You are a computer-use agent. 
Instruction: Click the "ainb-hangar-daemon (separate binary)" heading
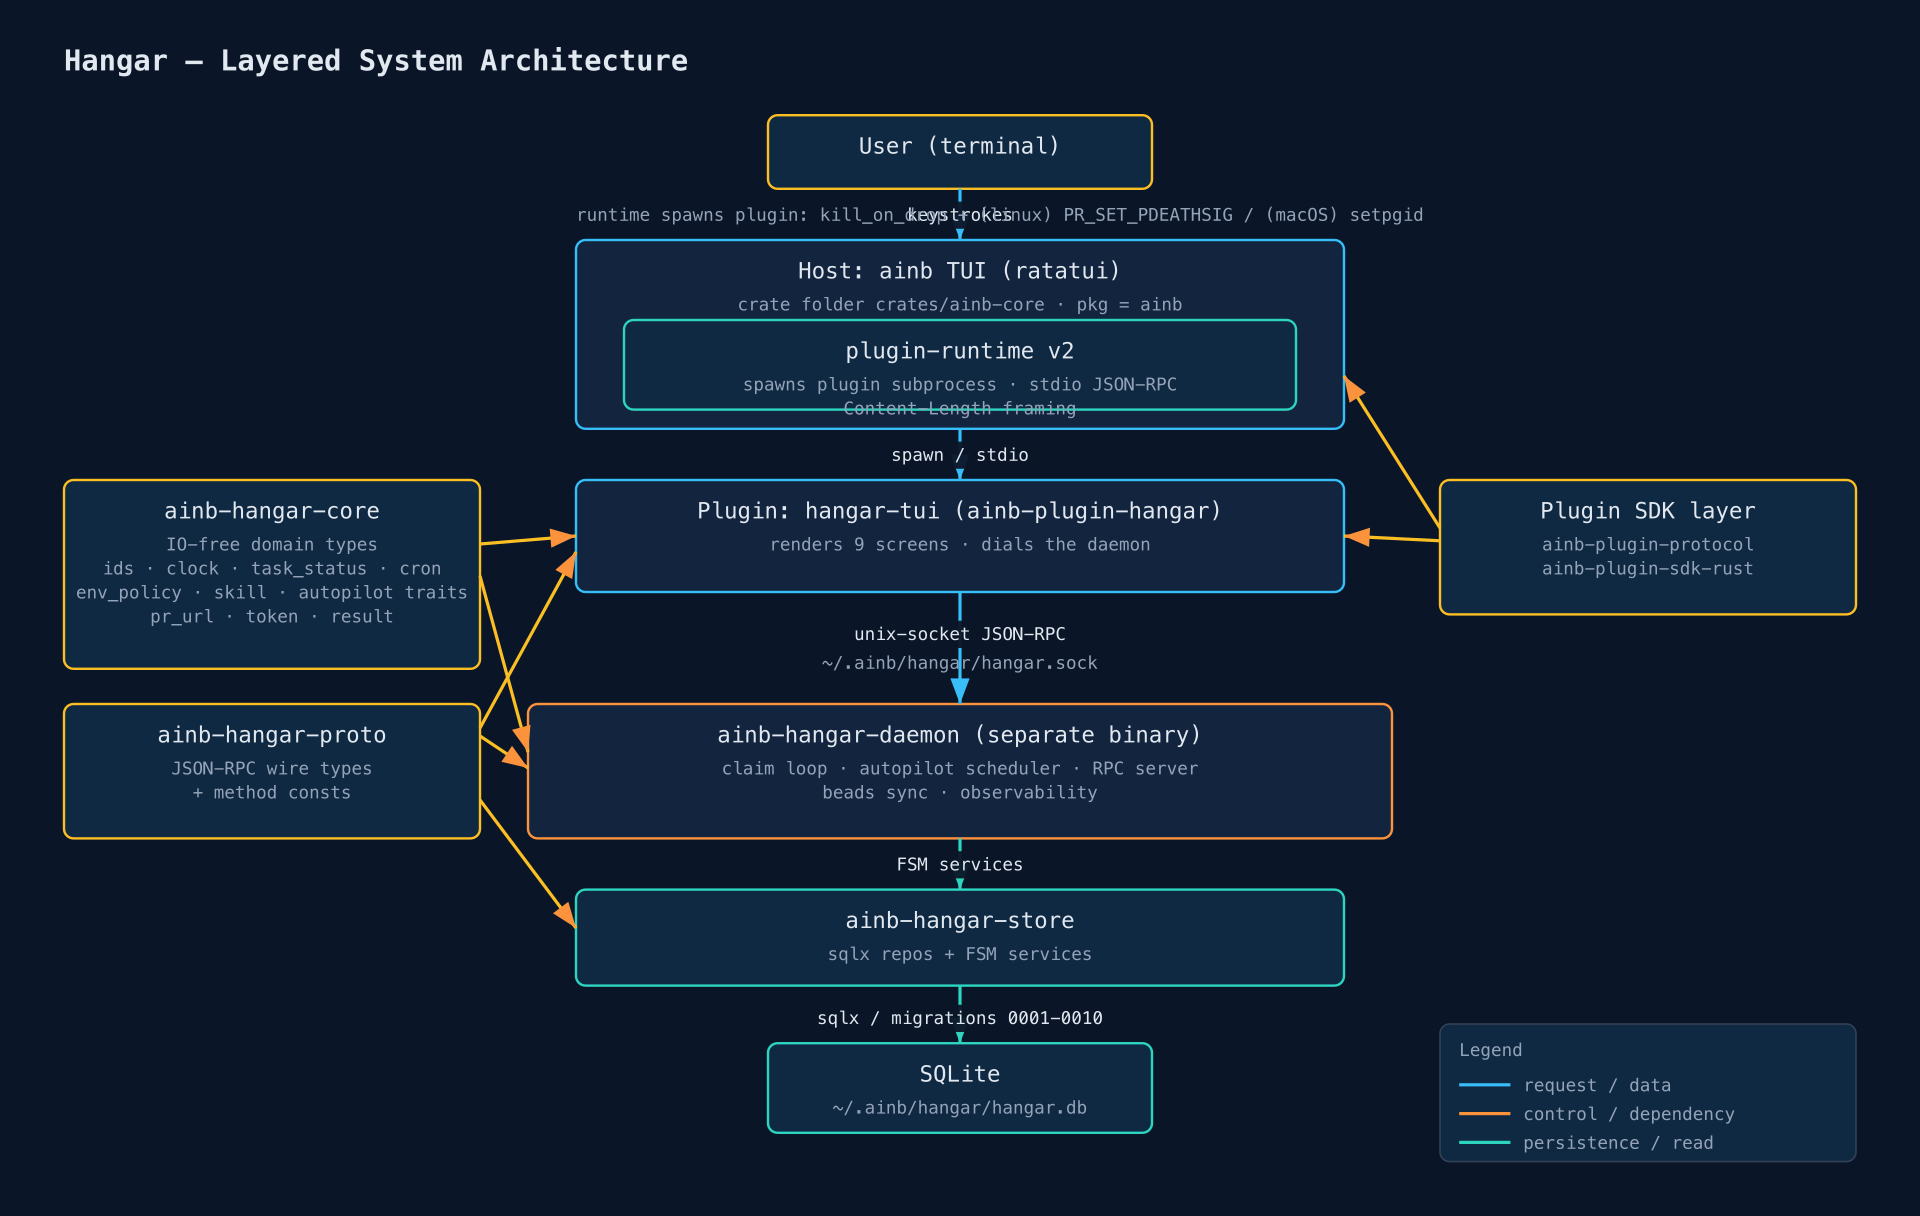960,735
